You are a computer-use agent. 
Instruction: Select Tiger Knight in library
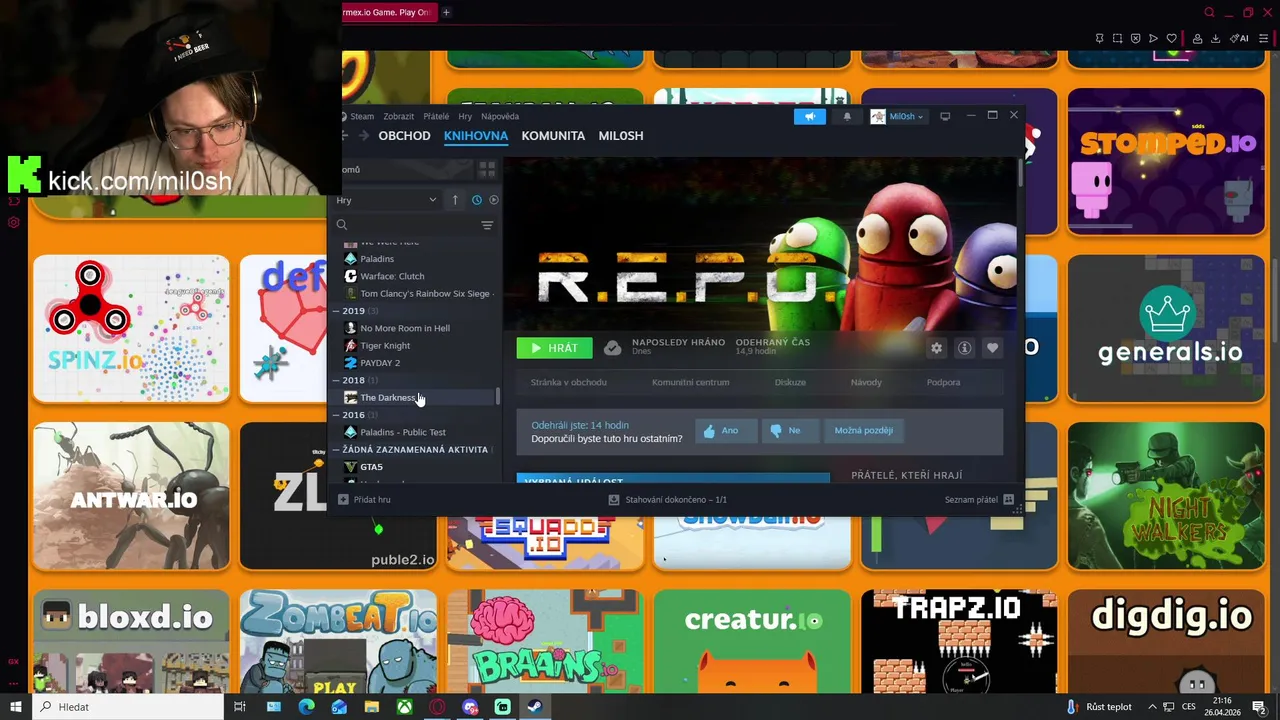[385, 346]
